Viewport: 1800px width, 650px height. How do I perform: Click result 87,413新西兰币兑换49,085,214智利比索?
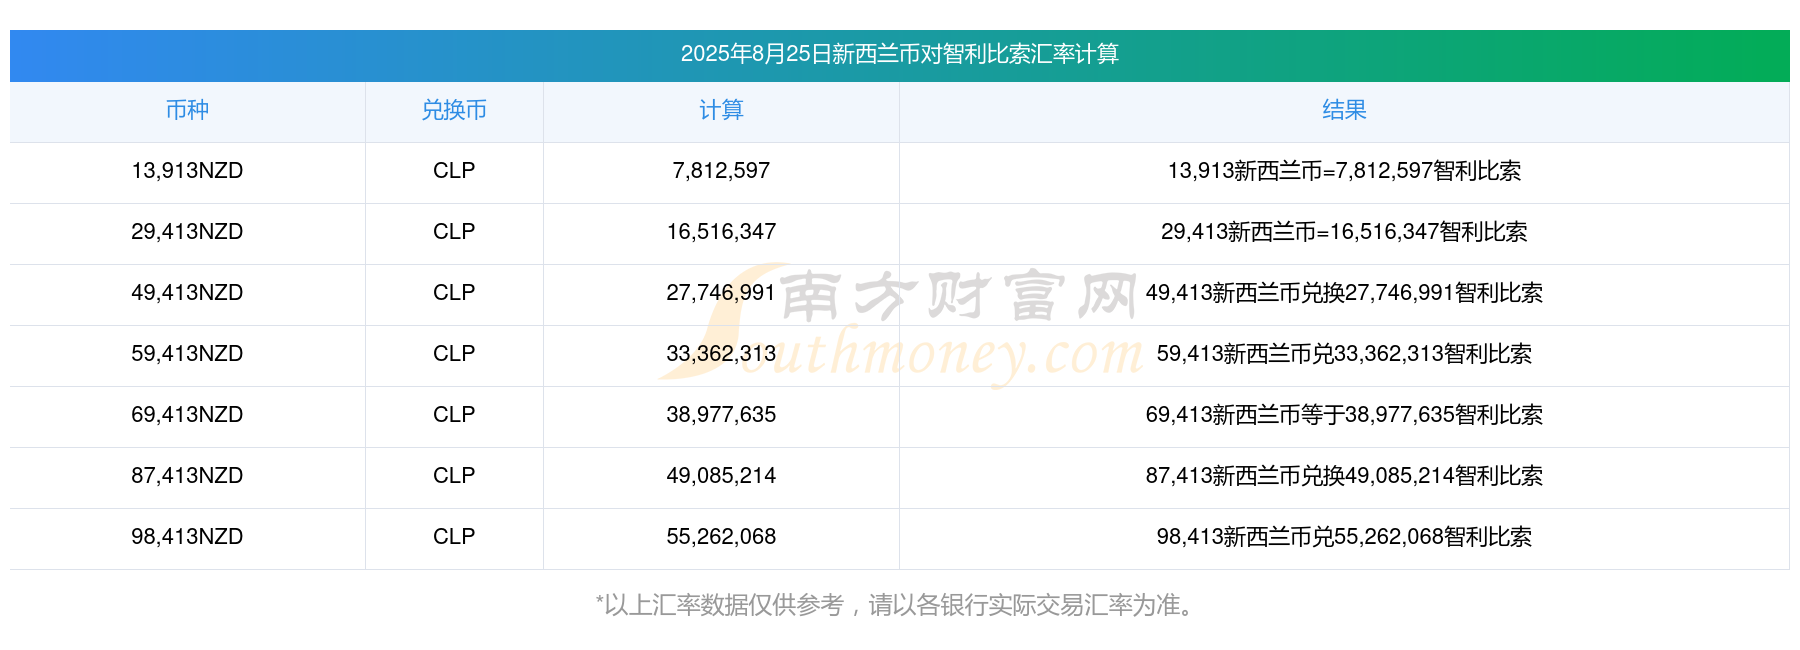[x=1344, y=476]
